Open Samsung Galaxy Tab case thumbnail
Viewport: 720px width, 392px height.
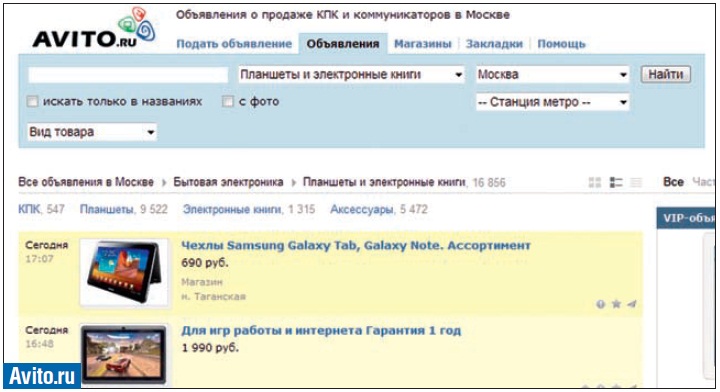(124, 272)
